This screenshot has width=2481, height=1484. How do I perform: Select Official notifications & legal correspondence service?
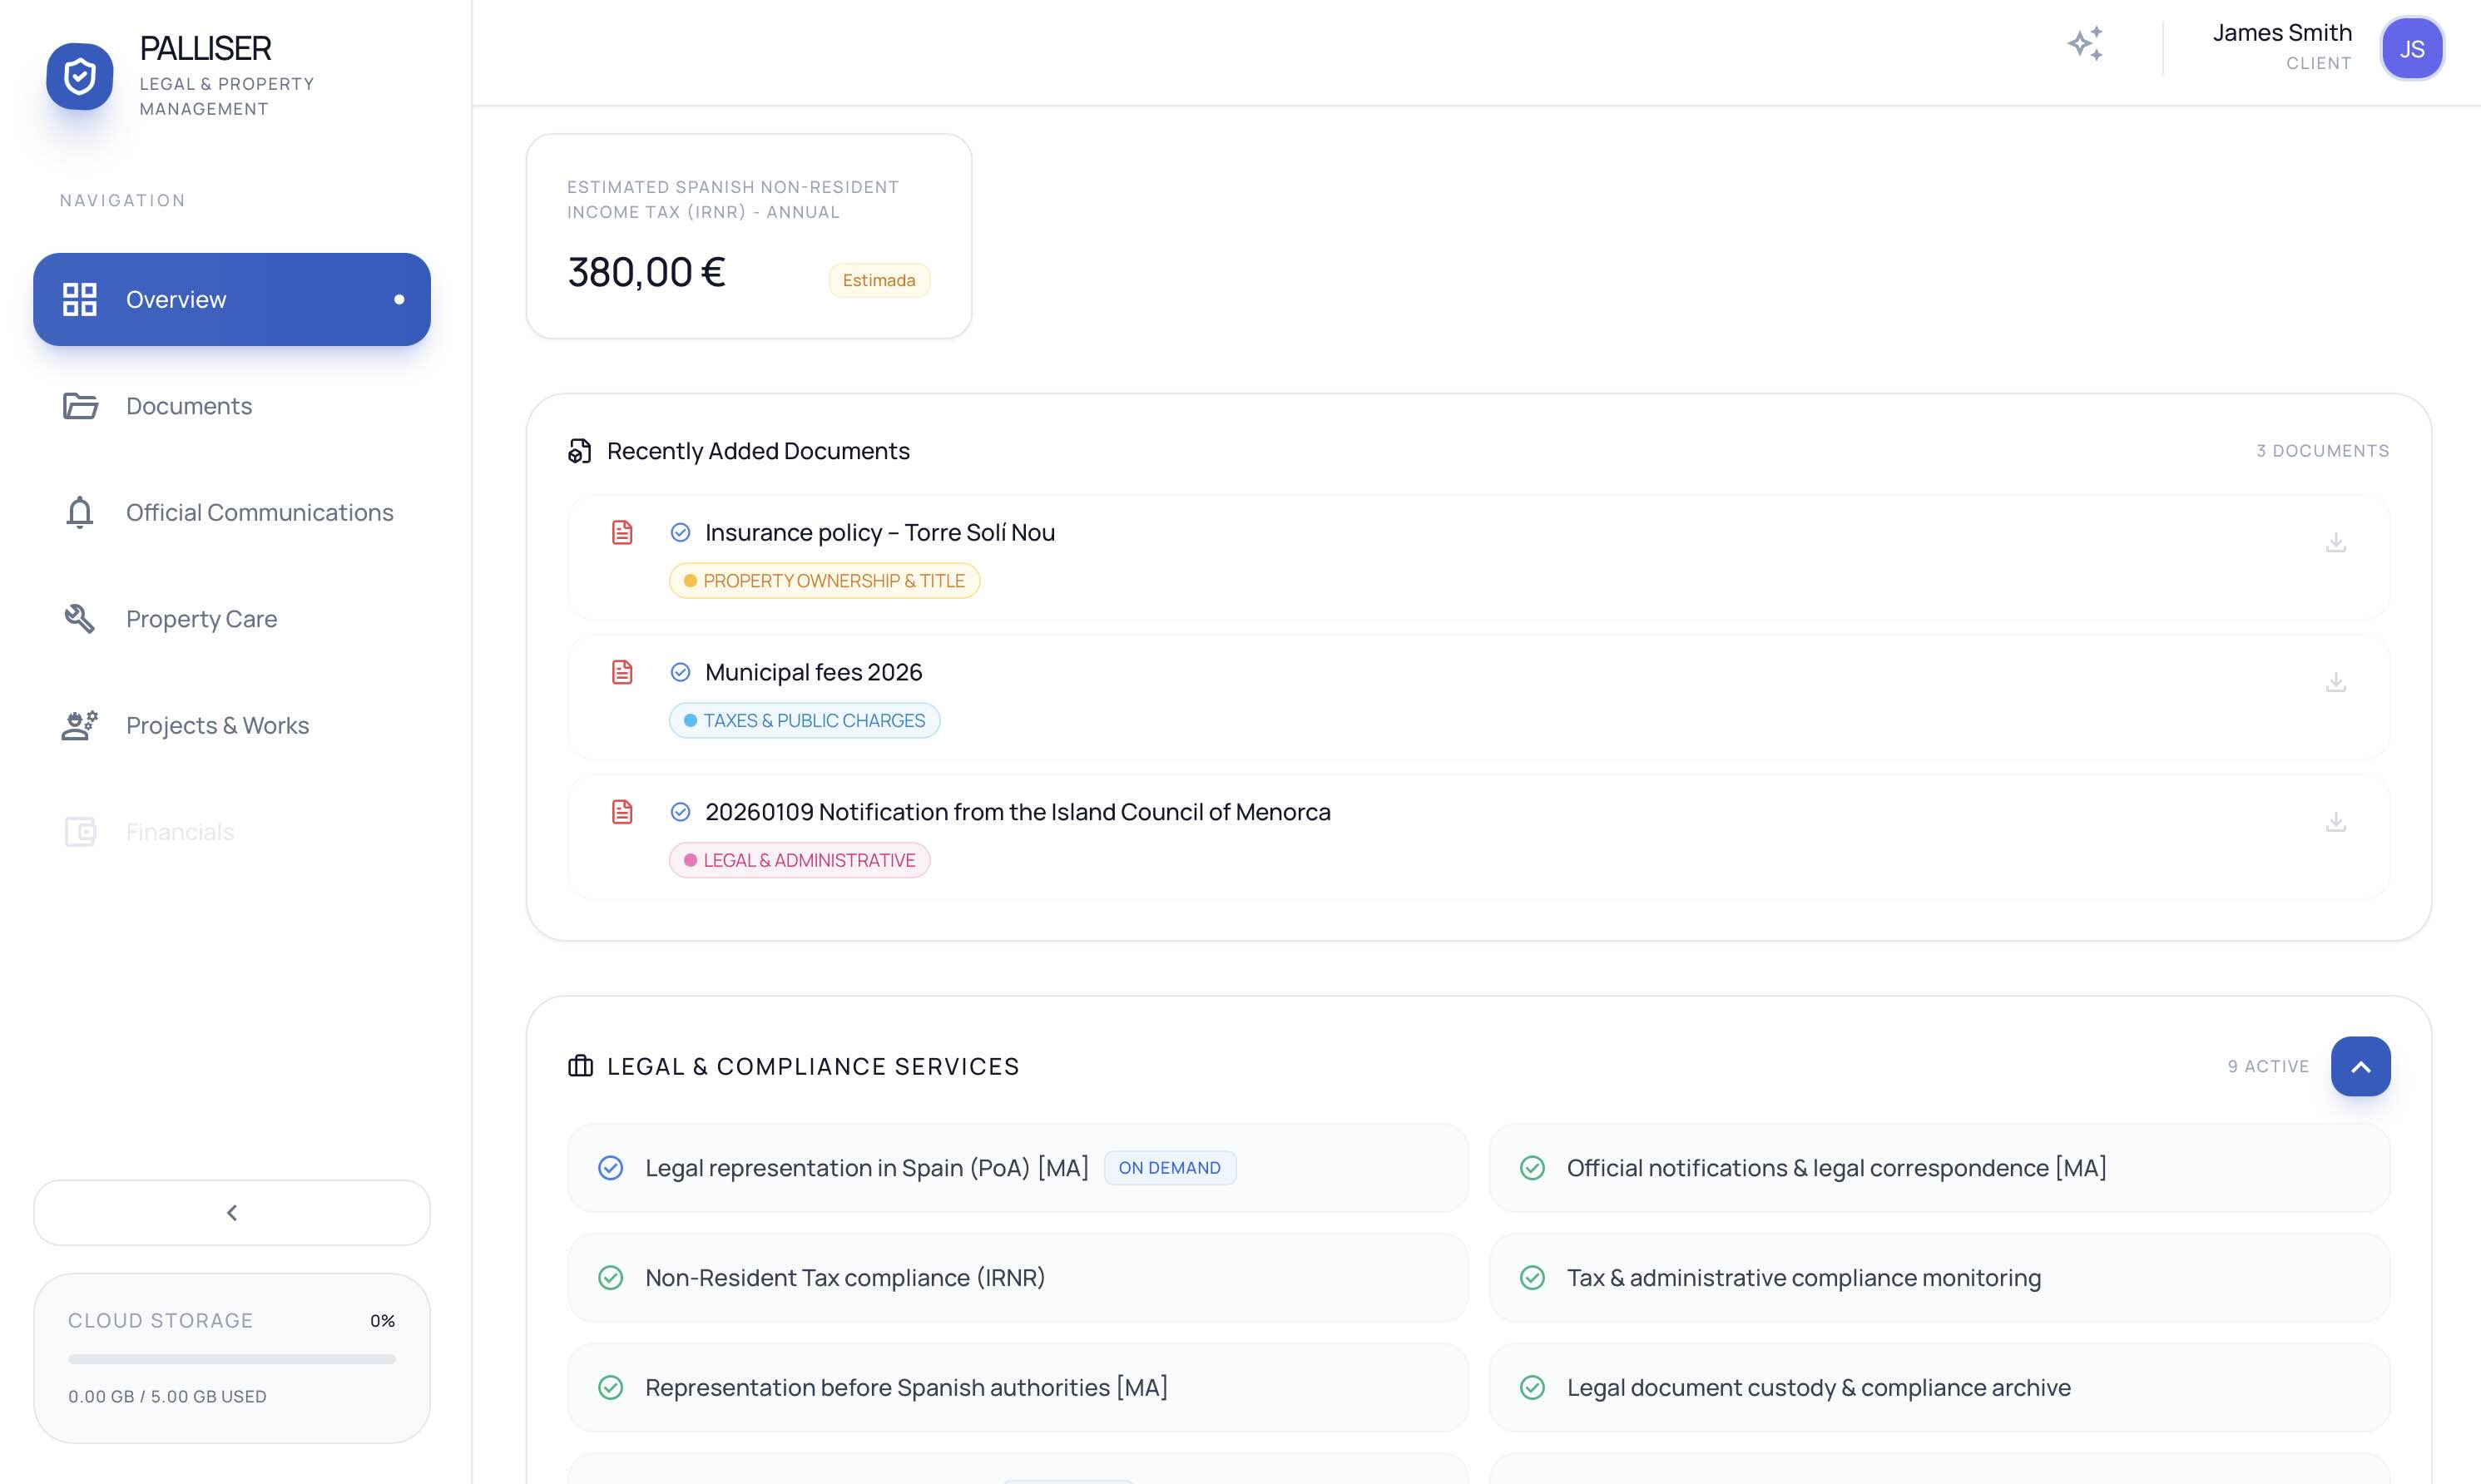tap(1939, 1168)
